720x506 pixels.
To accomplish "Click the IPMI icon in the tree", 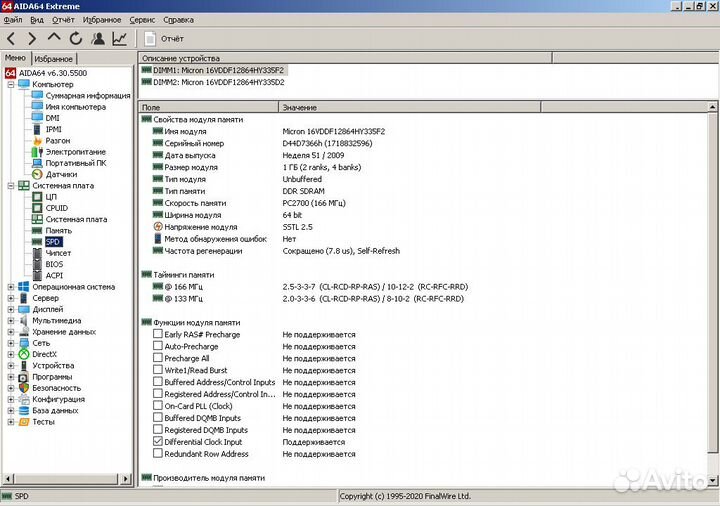I will [x=37, y=129].
